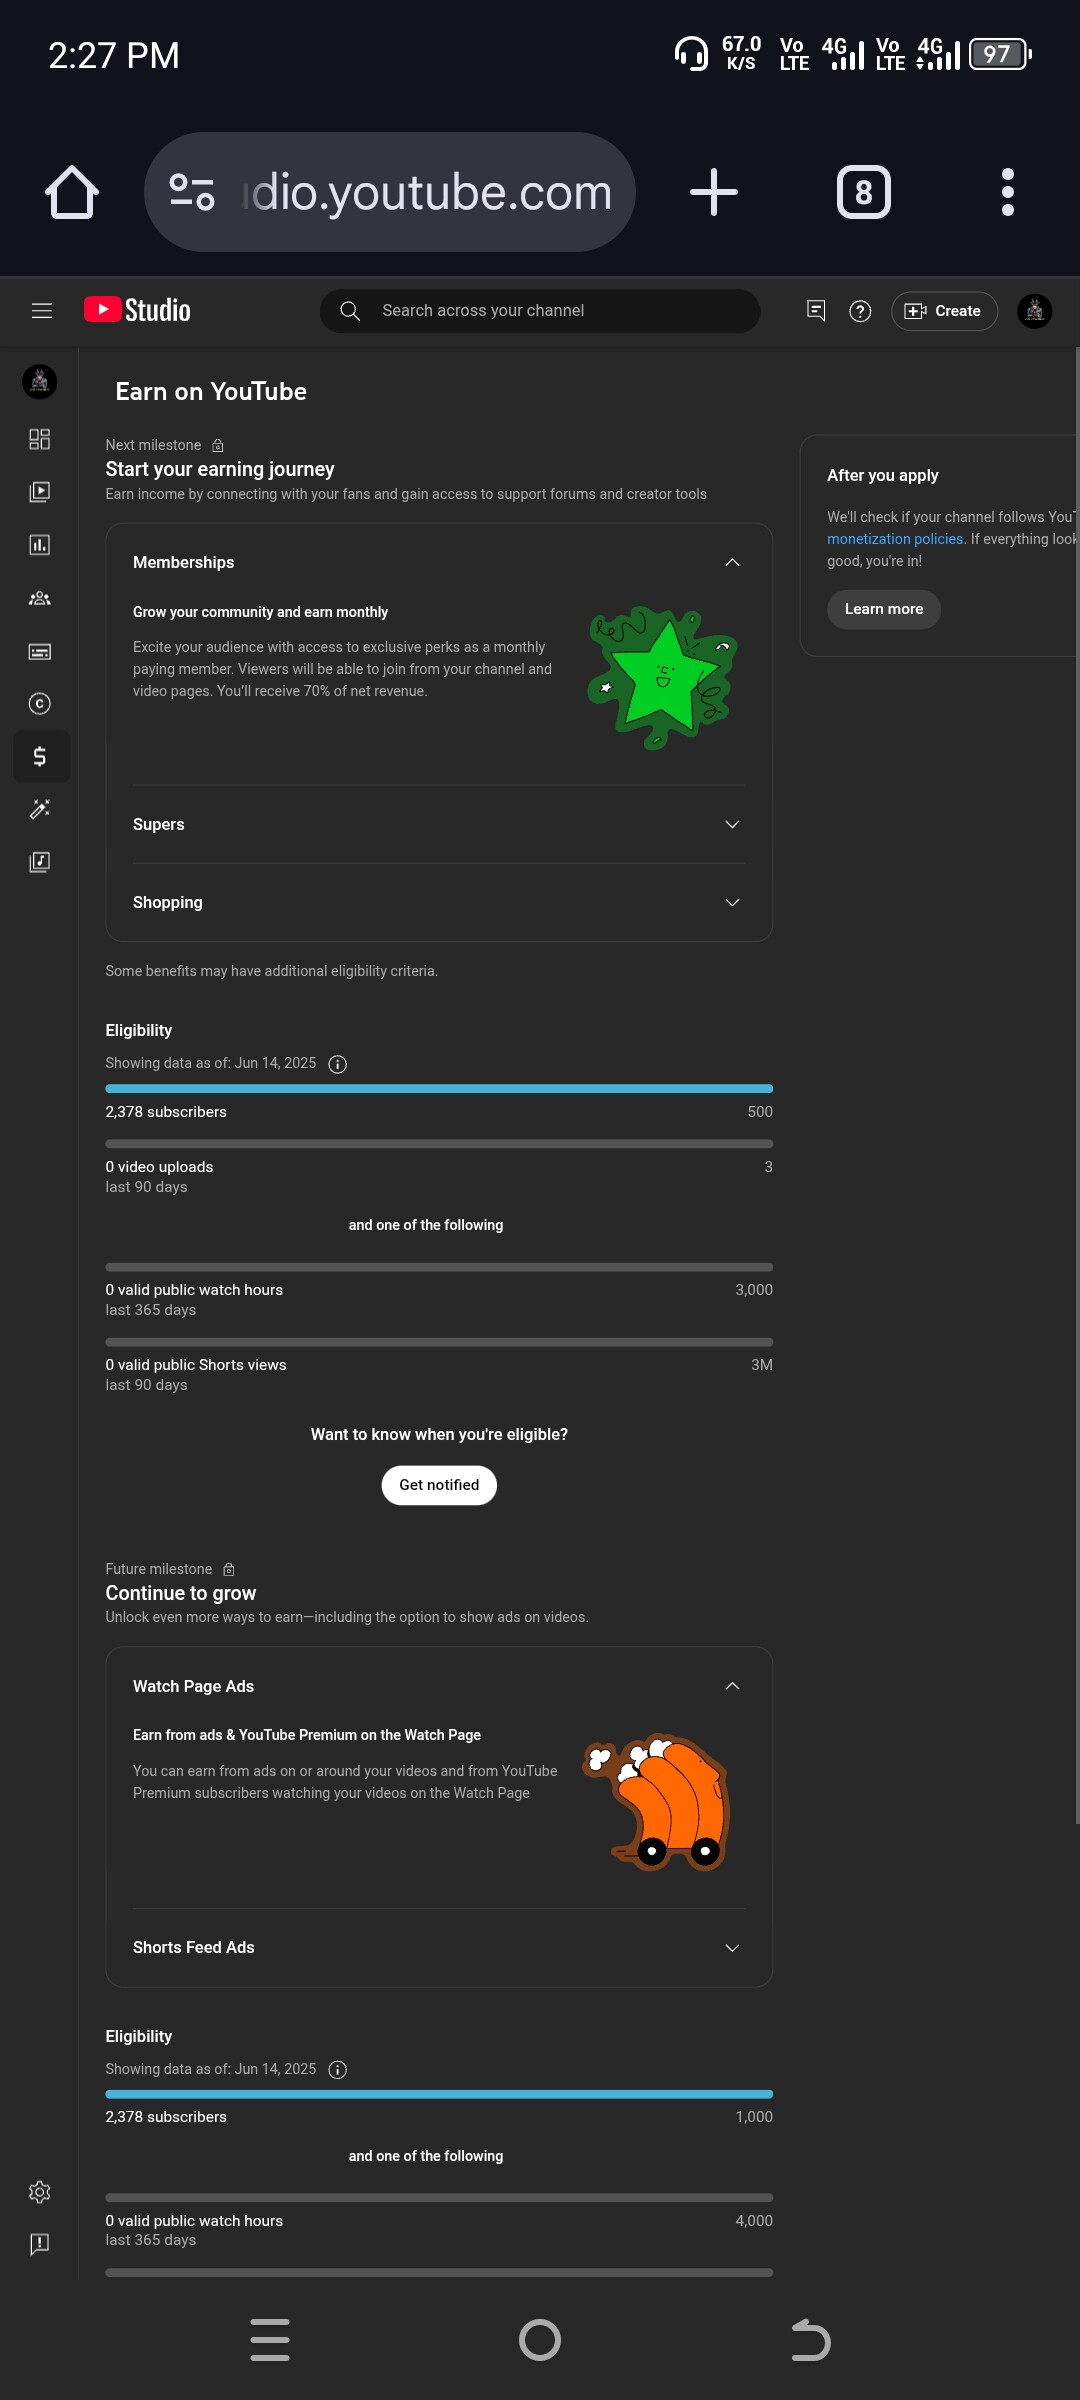Click the 3,000 watch hours progress bar
The width and height of the screenshot is (1080, 2400).
pyautogui.click(x=439, y=1267)
